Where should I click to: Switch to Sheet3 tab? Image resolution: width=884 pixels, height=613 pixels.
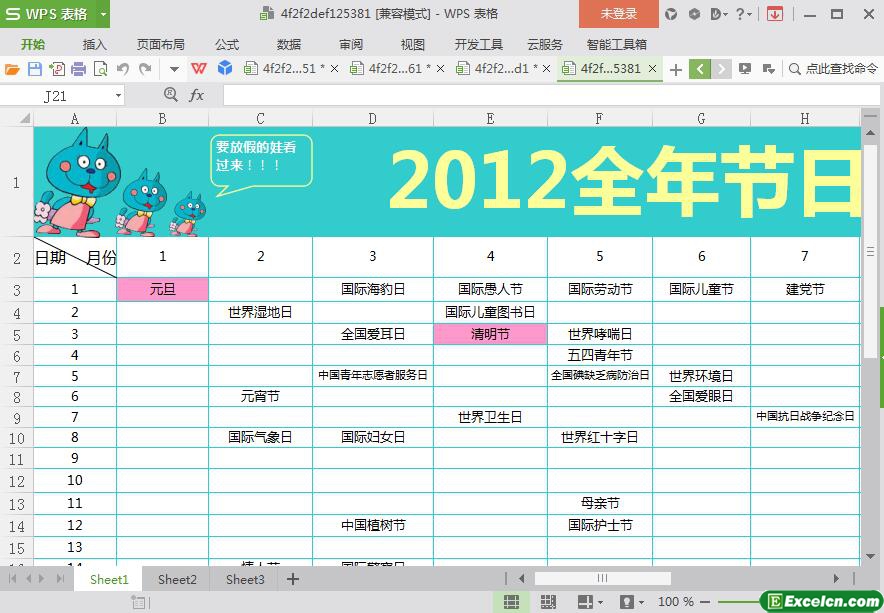click(245, 579)
